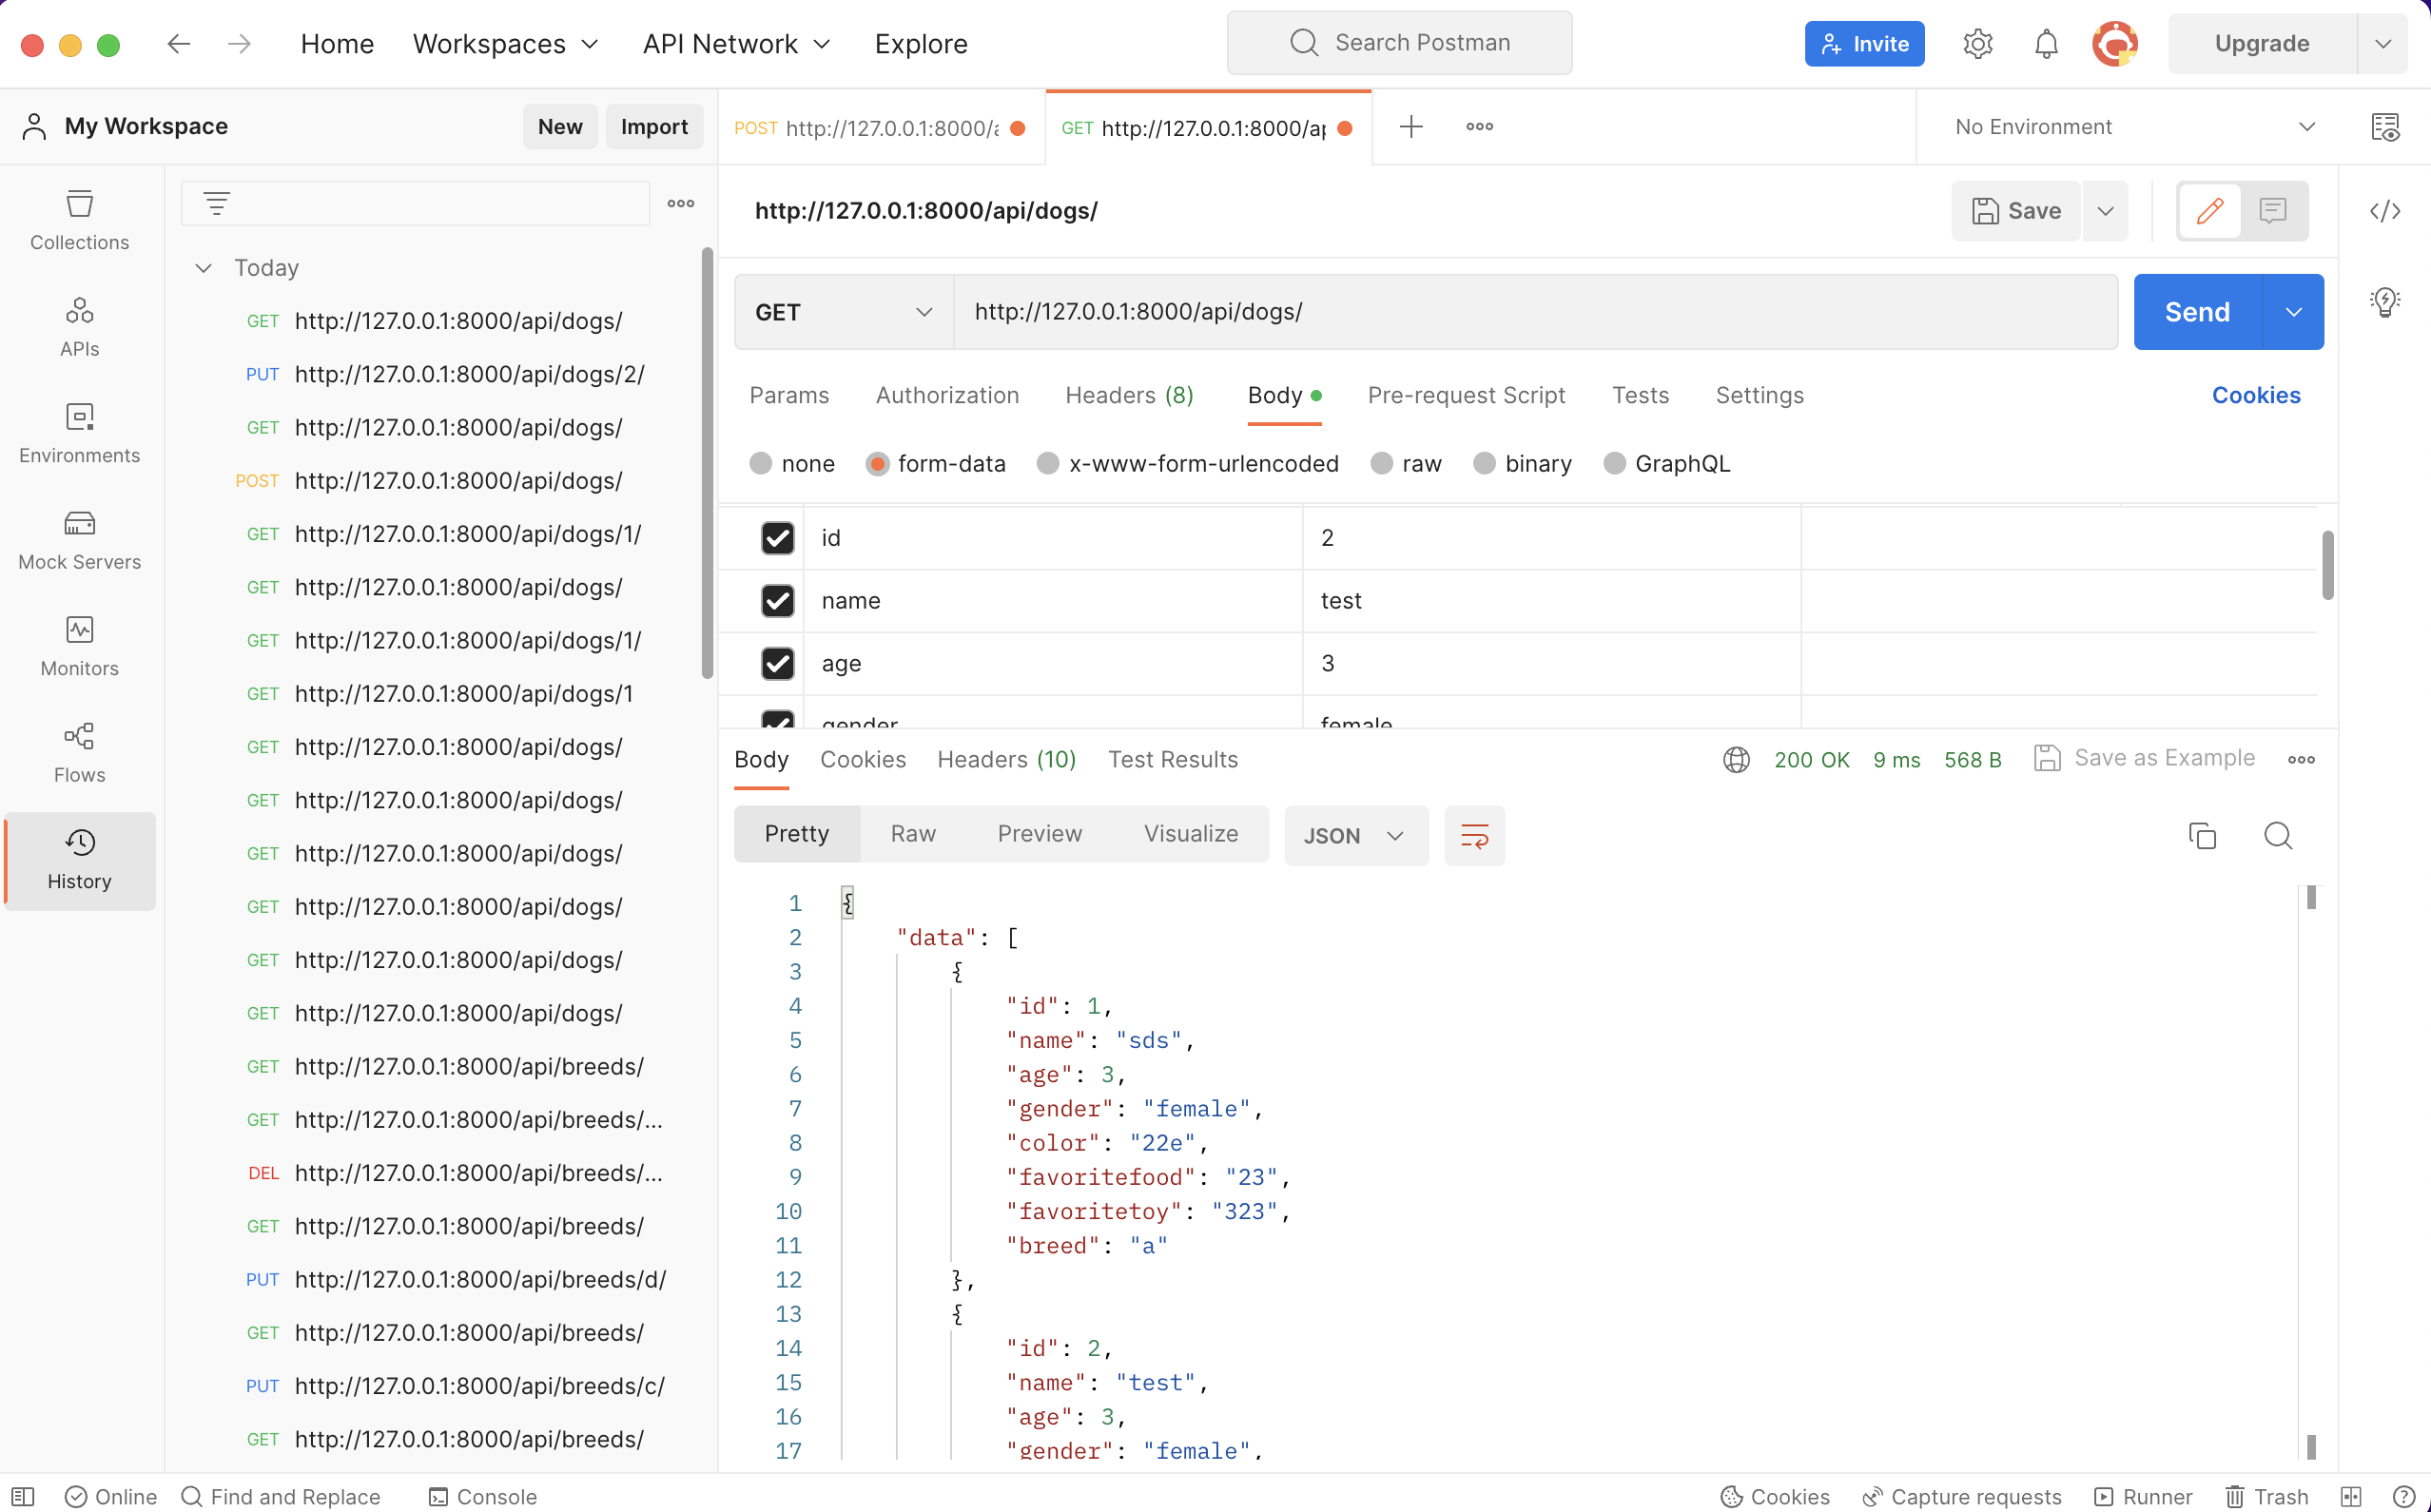
Task: Click the code snippet icon
Action: 2384,211
